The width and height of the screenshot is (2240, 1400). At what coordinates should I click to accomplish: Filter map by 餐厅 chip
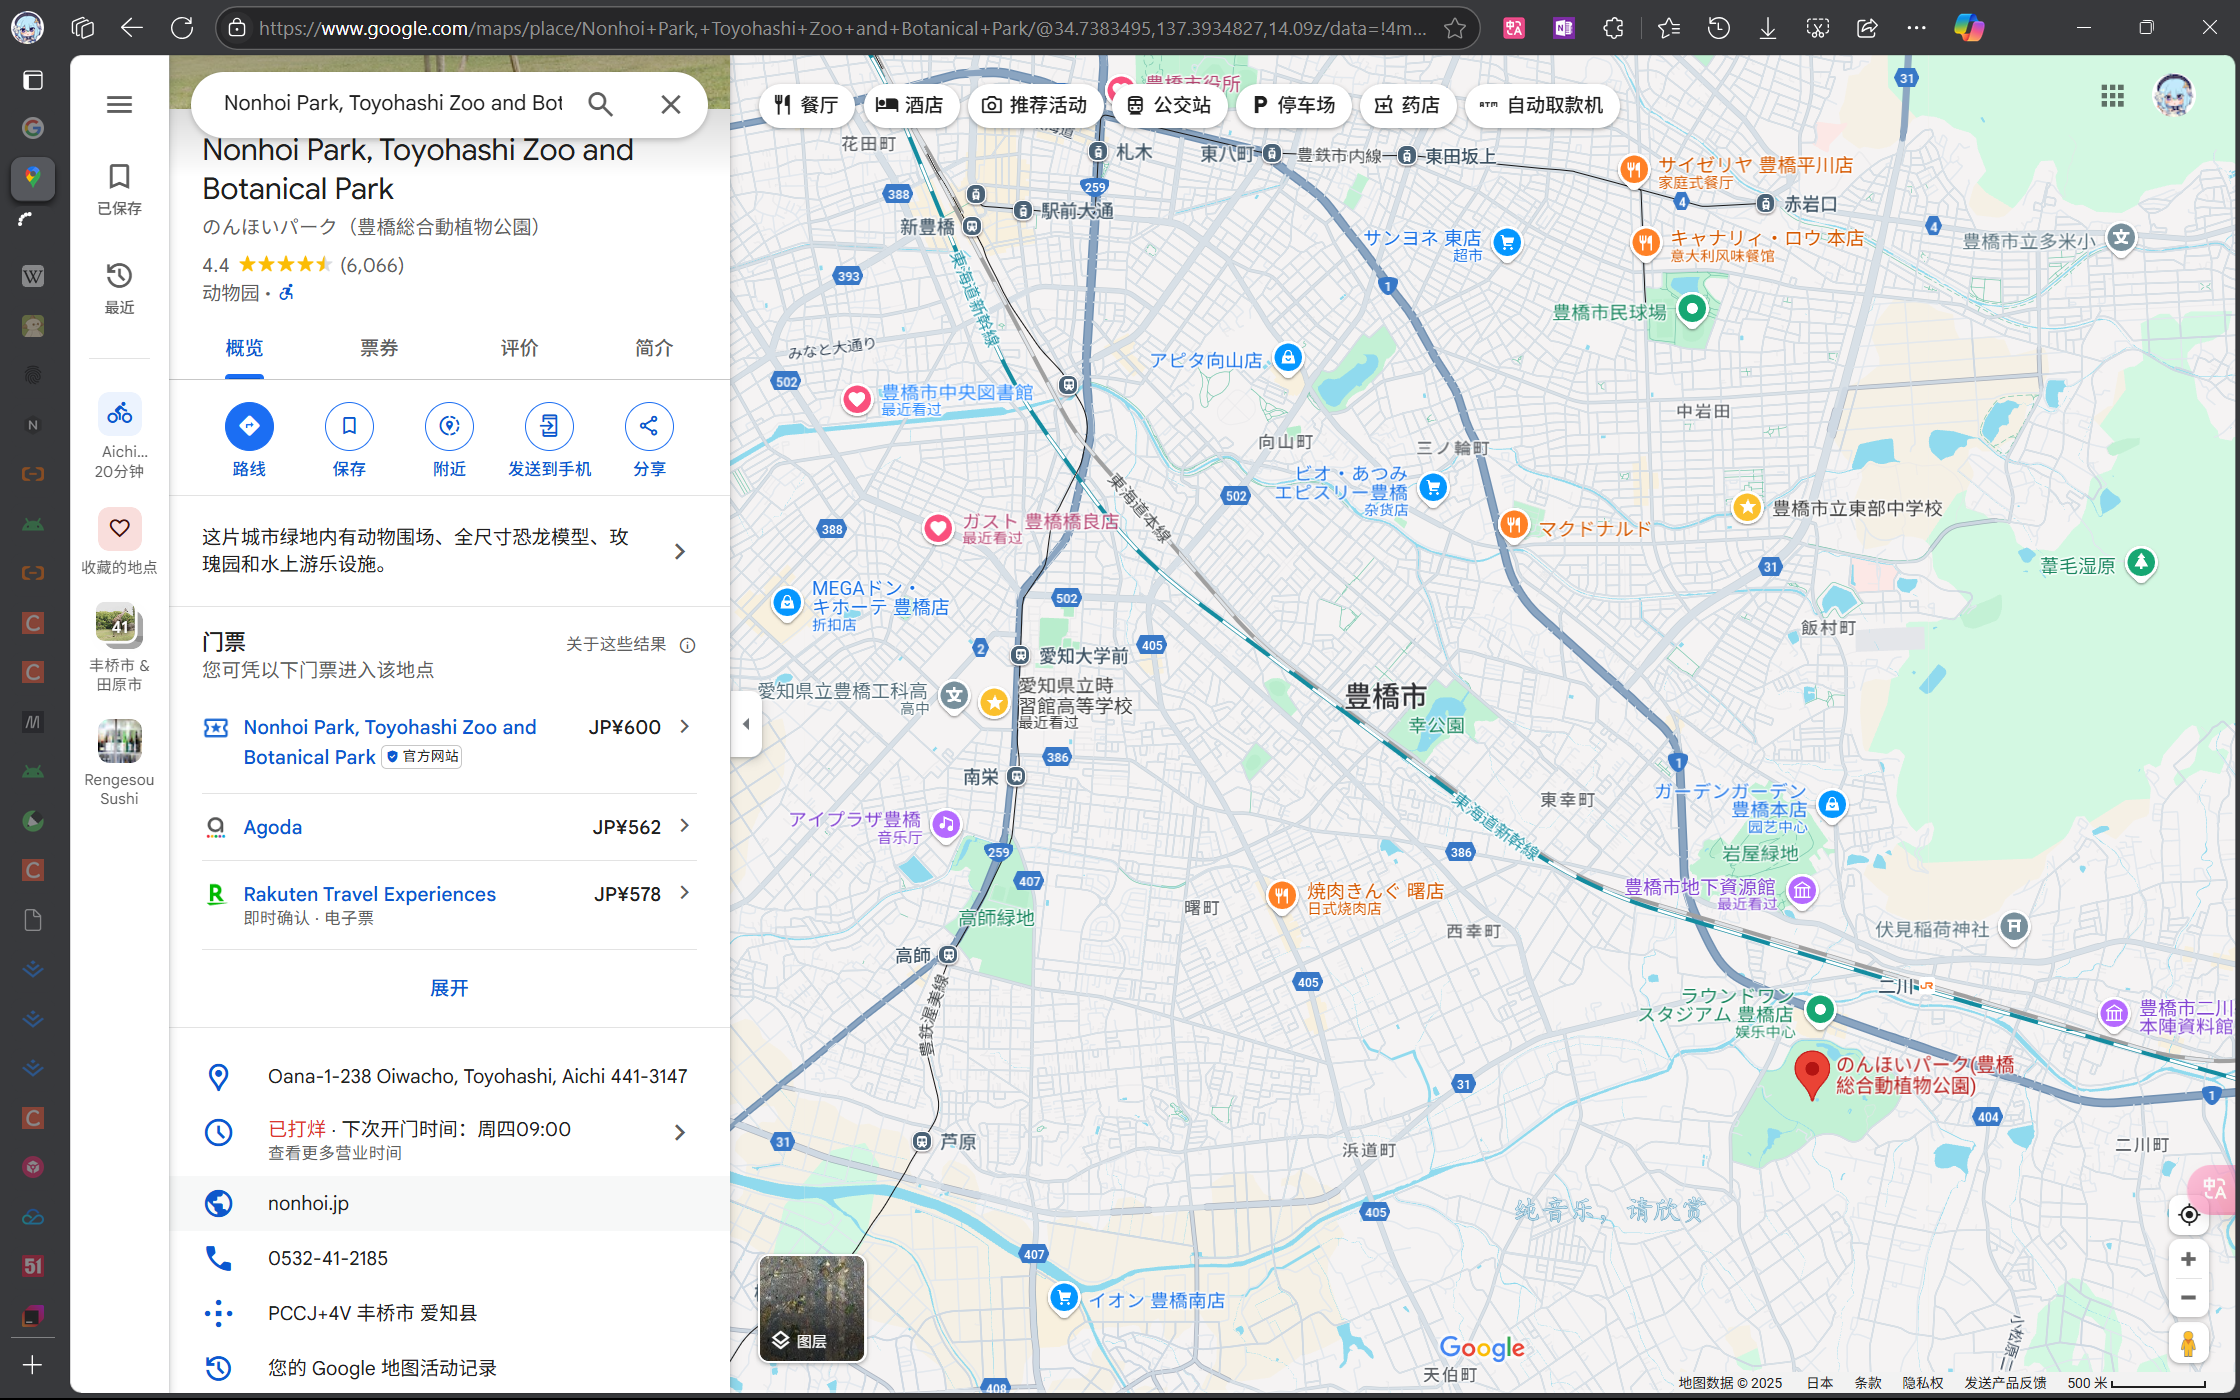coord(806,105)
